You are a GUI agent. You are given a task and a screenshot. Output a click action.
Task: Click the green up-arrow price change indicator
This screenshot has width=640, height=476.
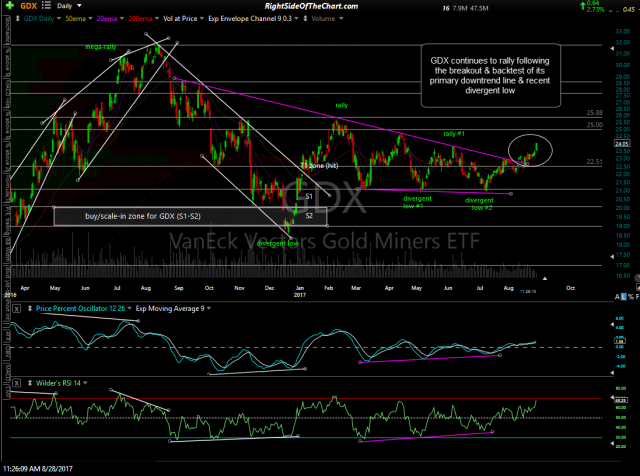(x=582, y=6)
